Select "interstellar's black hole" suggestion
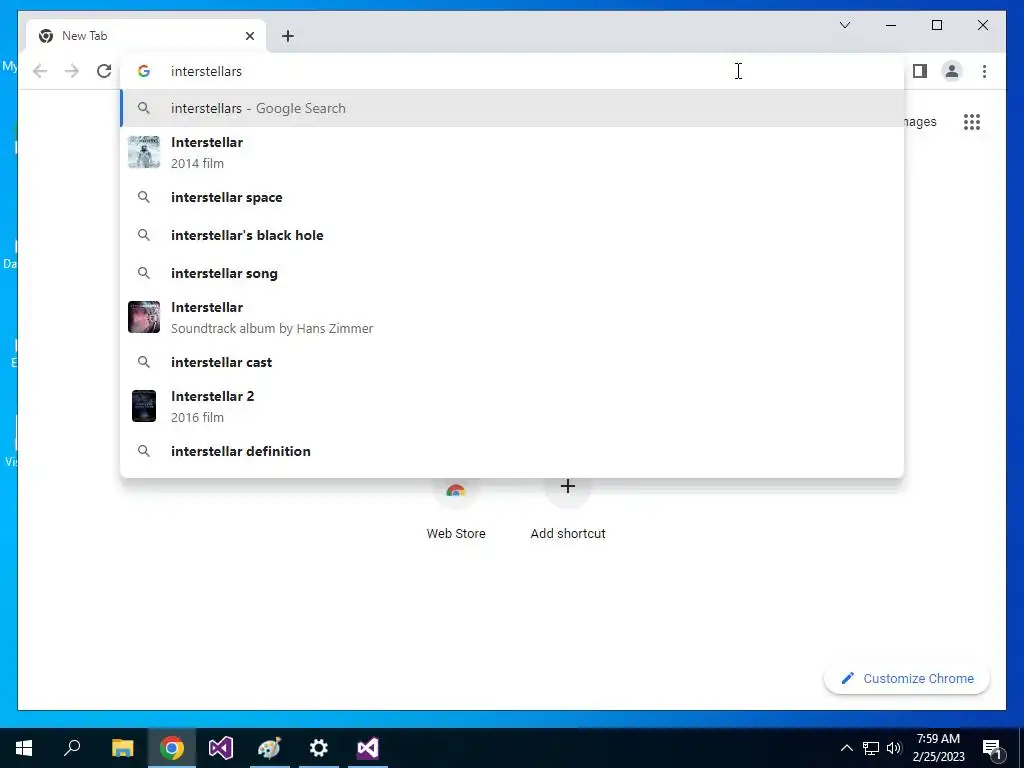Viewport: 1024px width, 768px height. [x=513, y=235]
